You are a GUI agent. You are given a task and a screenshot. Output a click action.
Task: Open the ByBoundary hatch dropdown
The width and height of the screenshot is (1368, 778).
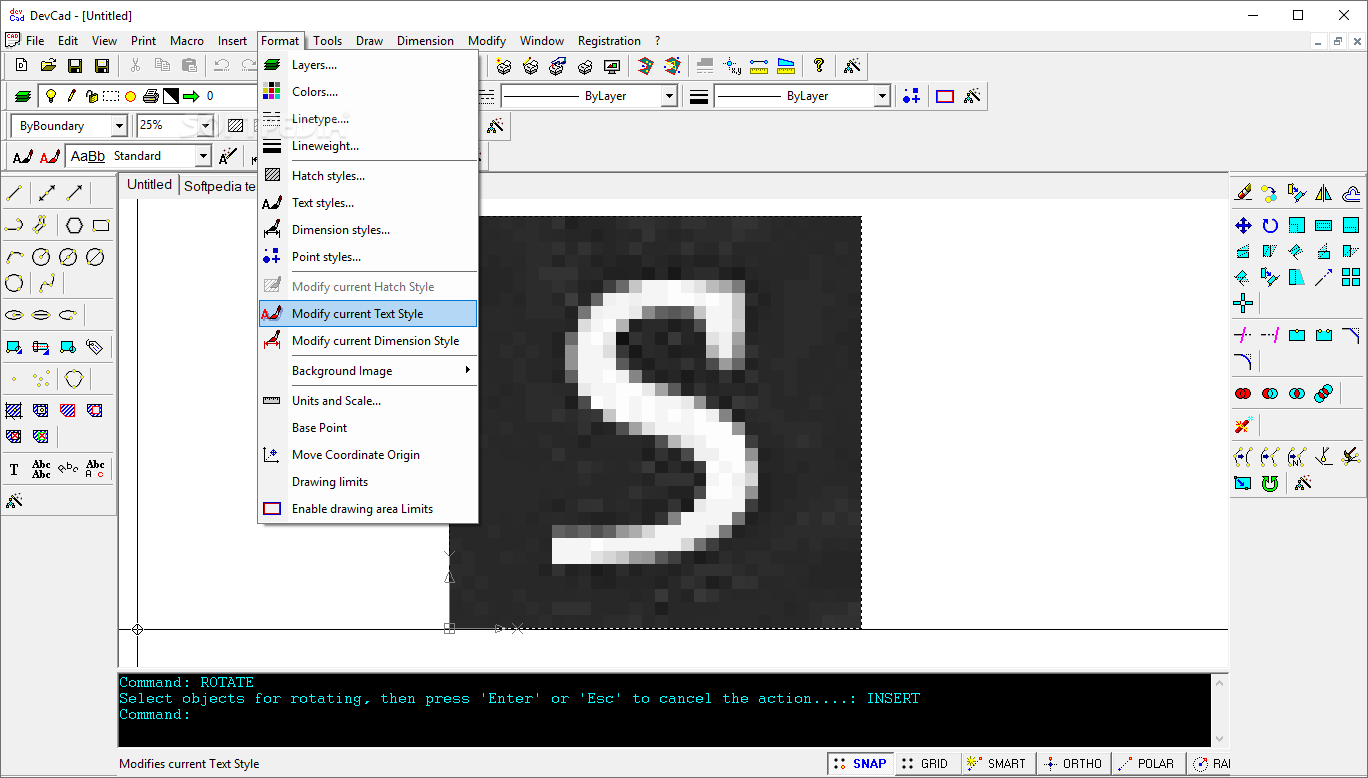pyautogui.click(x=119, y=126)
